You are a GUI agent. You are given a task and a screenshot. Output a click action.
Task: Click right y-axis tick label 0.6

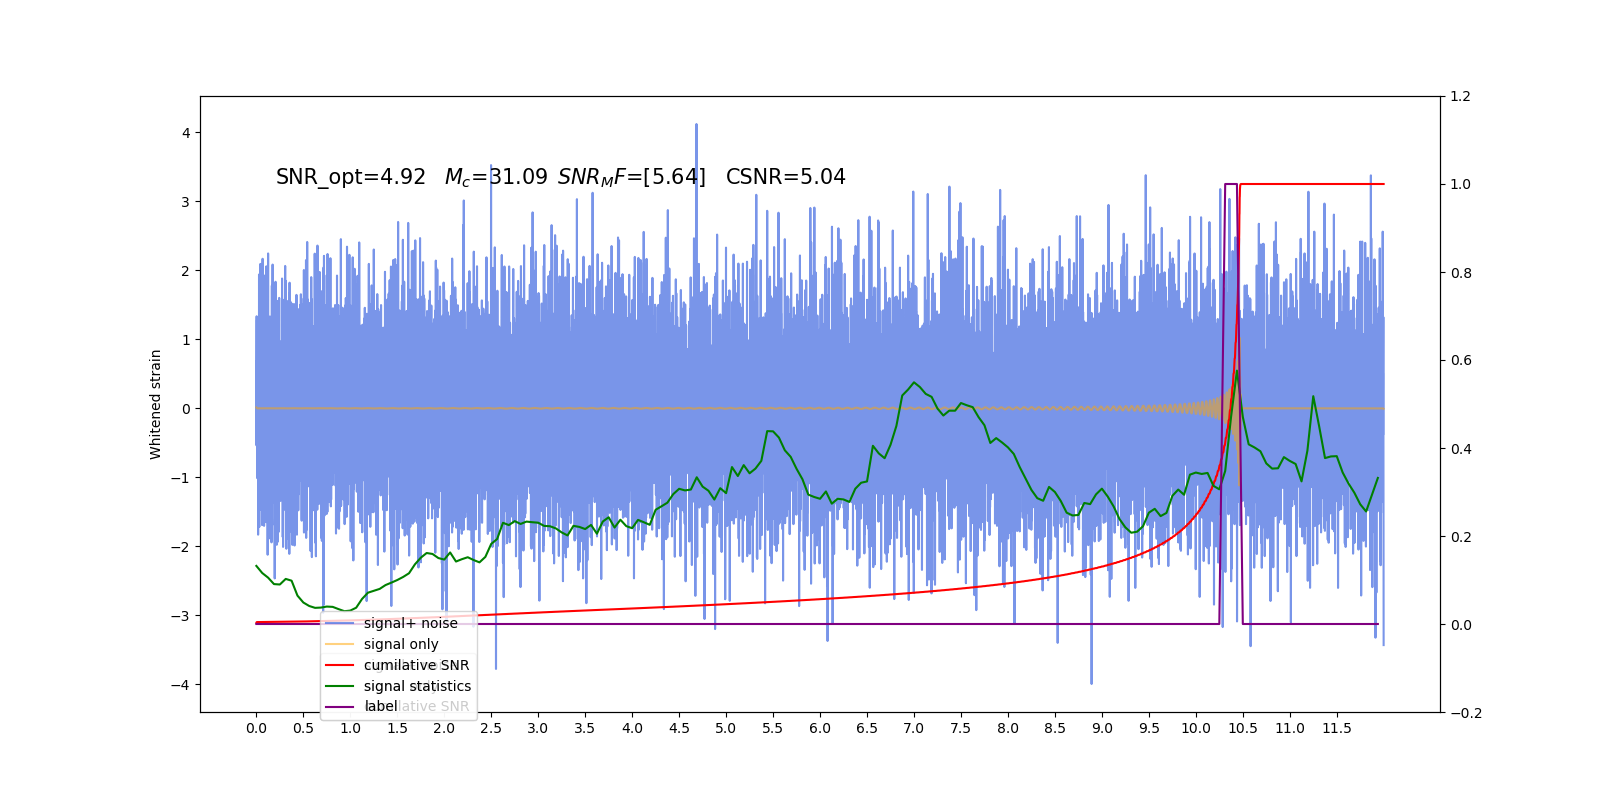[x=1461, y=361]
